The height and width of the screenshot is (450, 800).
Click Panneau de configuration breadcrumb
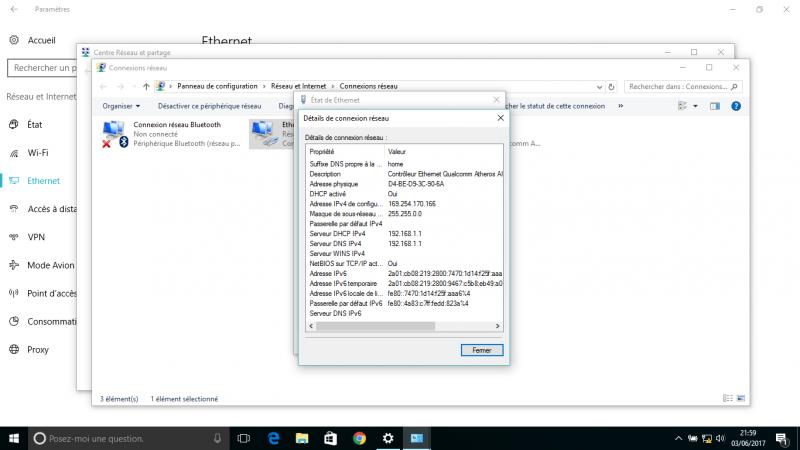217,86
